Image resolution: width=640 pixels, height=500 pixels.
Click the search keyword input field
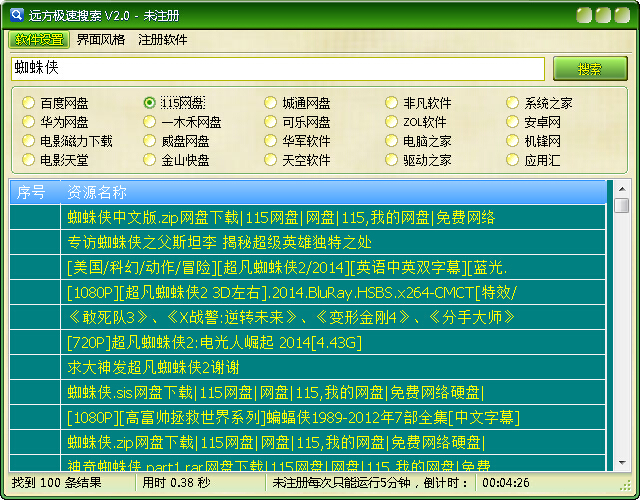(x=278, y=68)
